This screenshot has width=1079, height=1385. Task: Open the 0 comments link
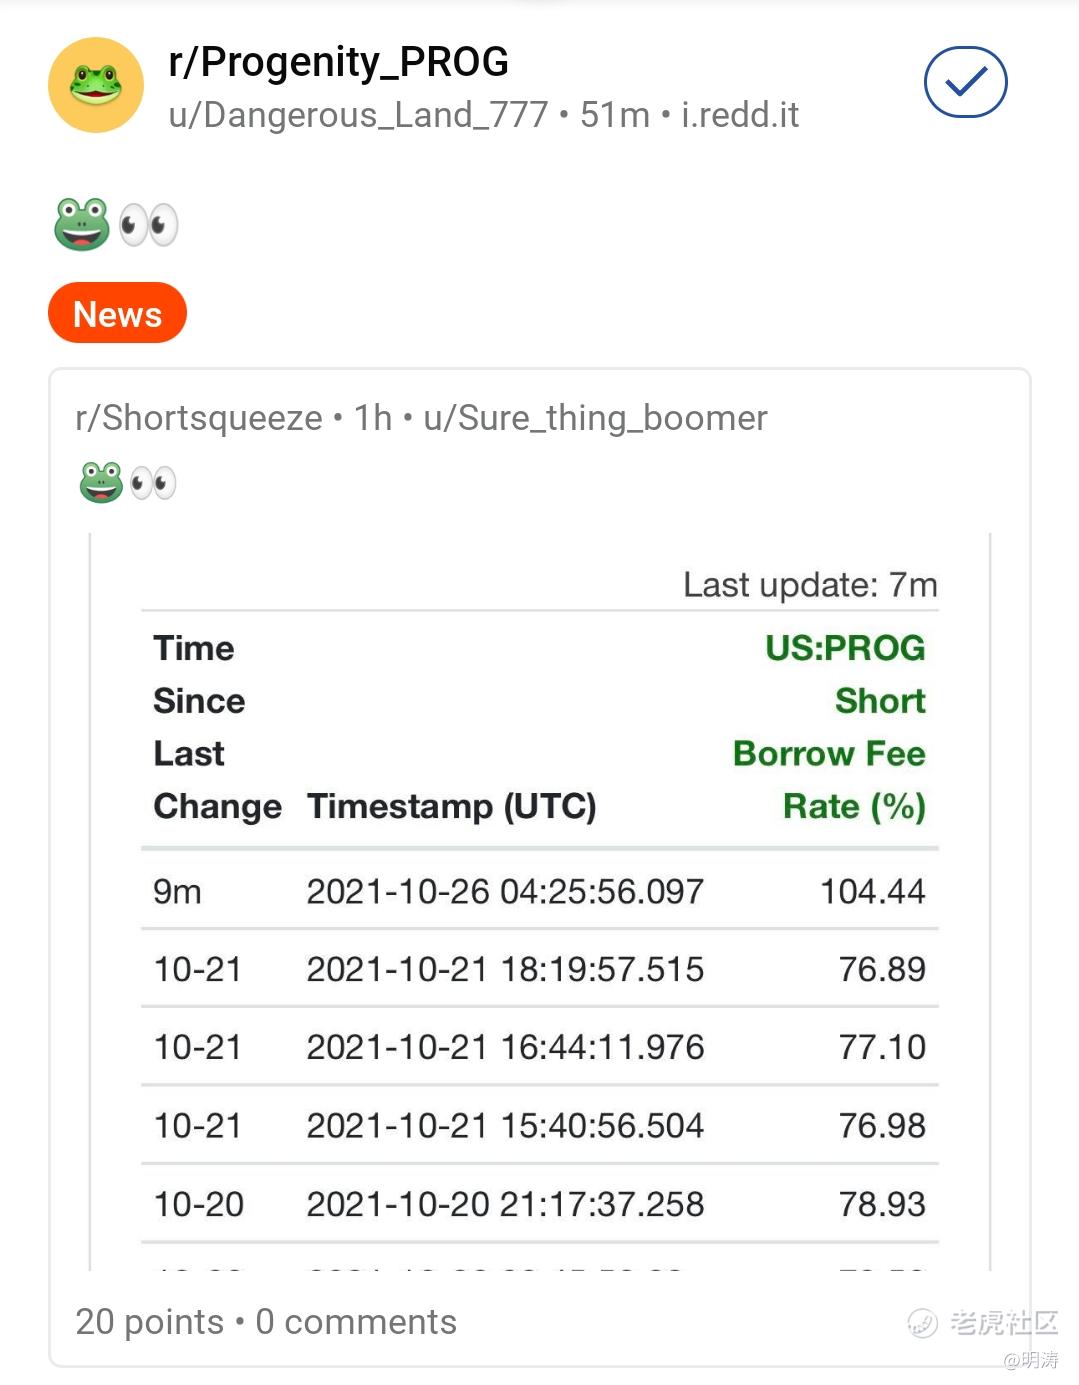coord(356,1322)
